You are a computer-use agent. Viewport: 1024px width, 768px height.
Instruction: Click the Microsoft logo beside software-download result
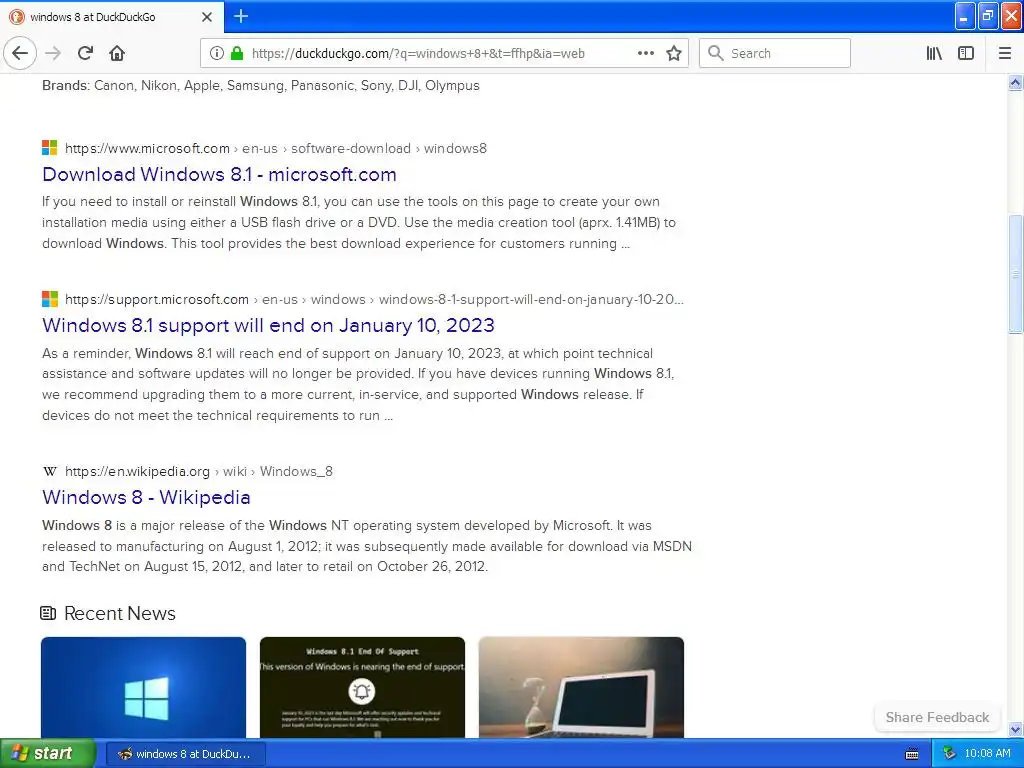(50, 148)
